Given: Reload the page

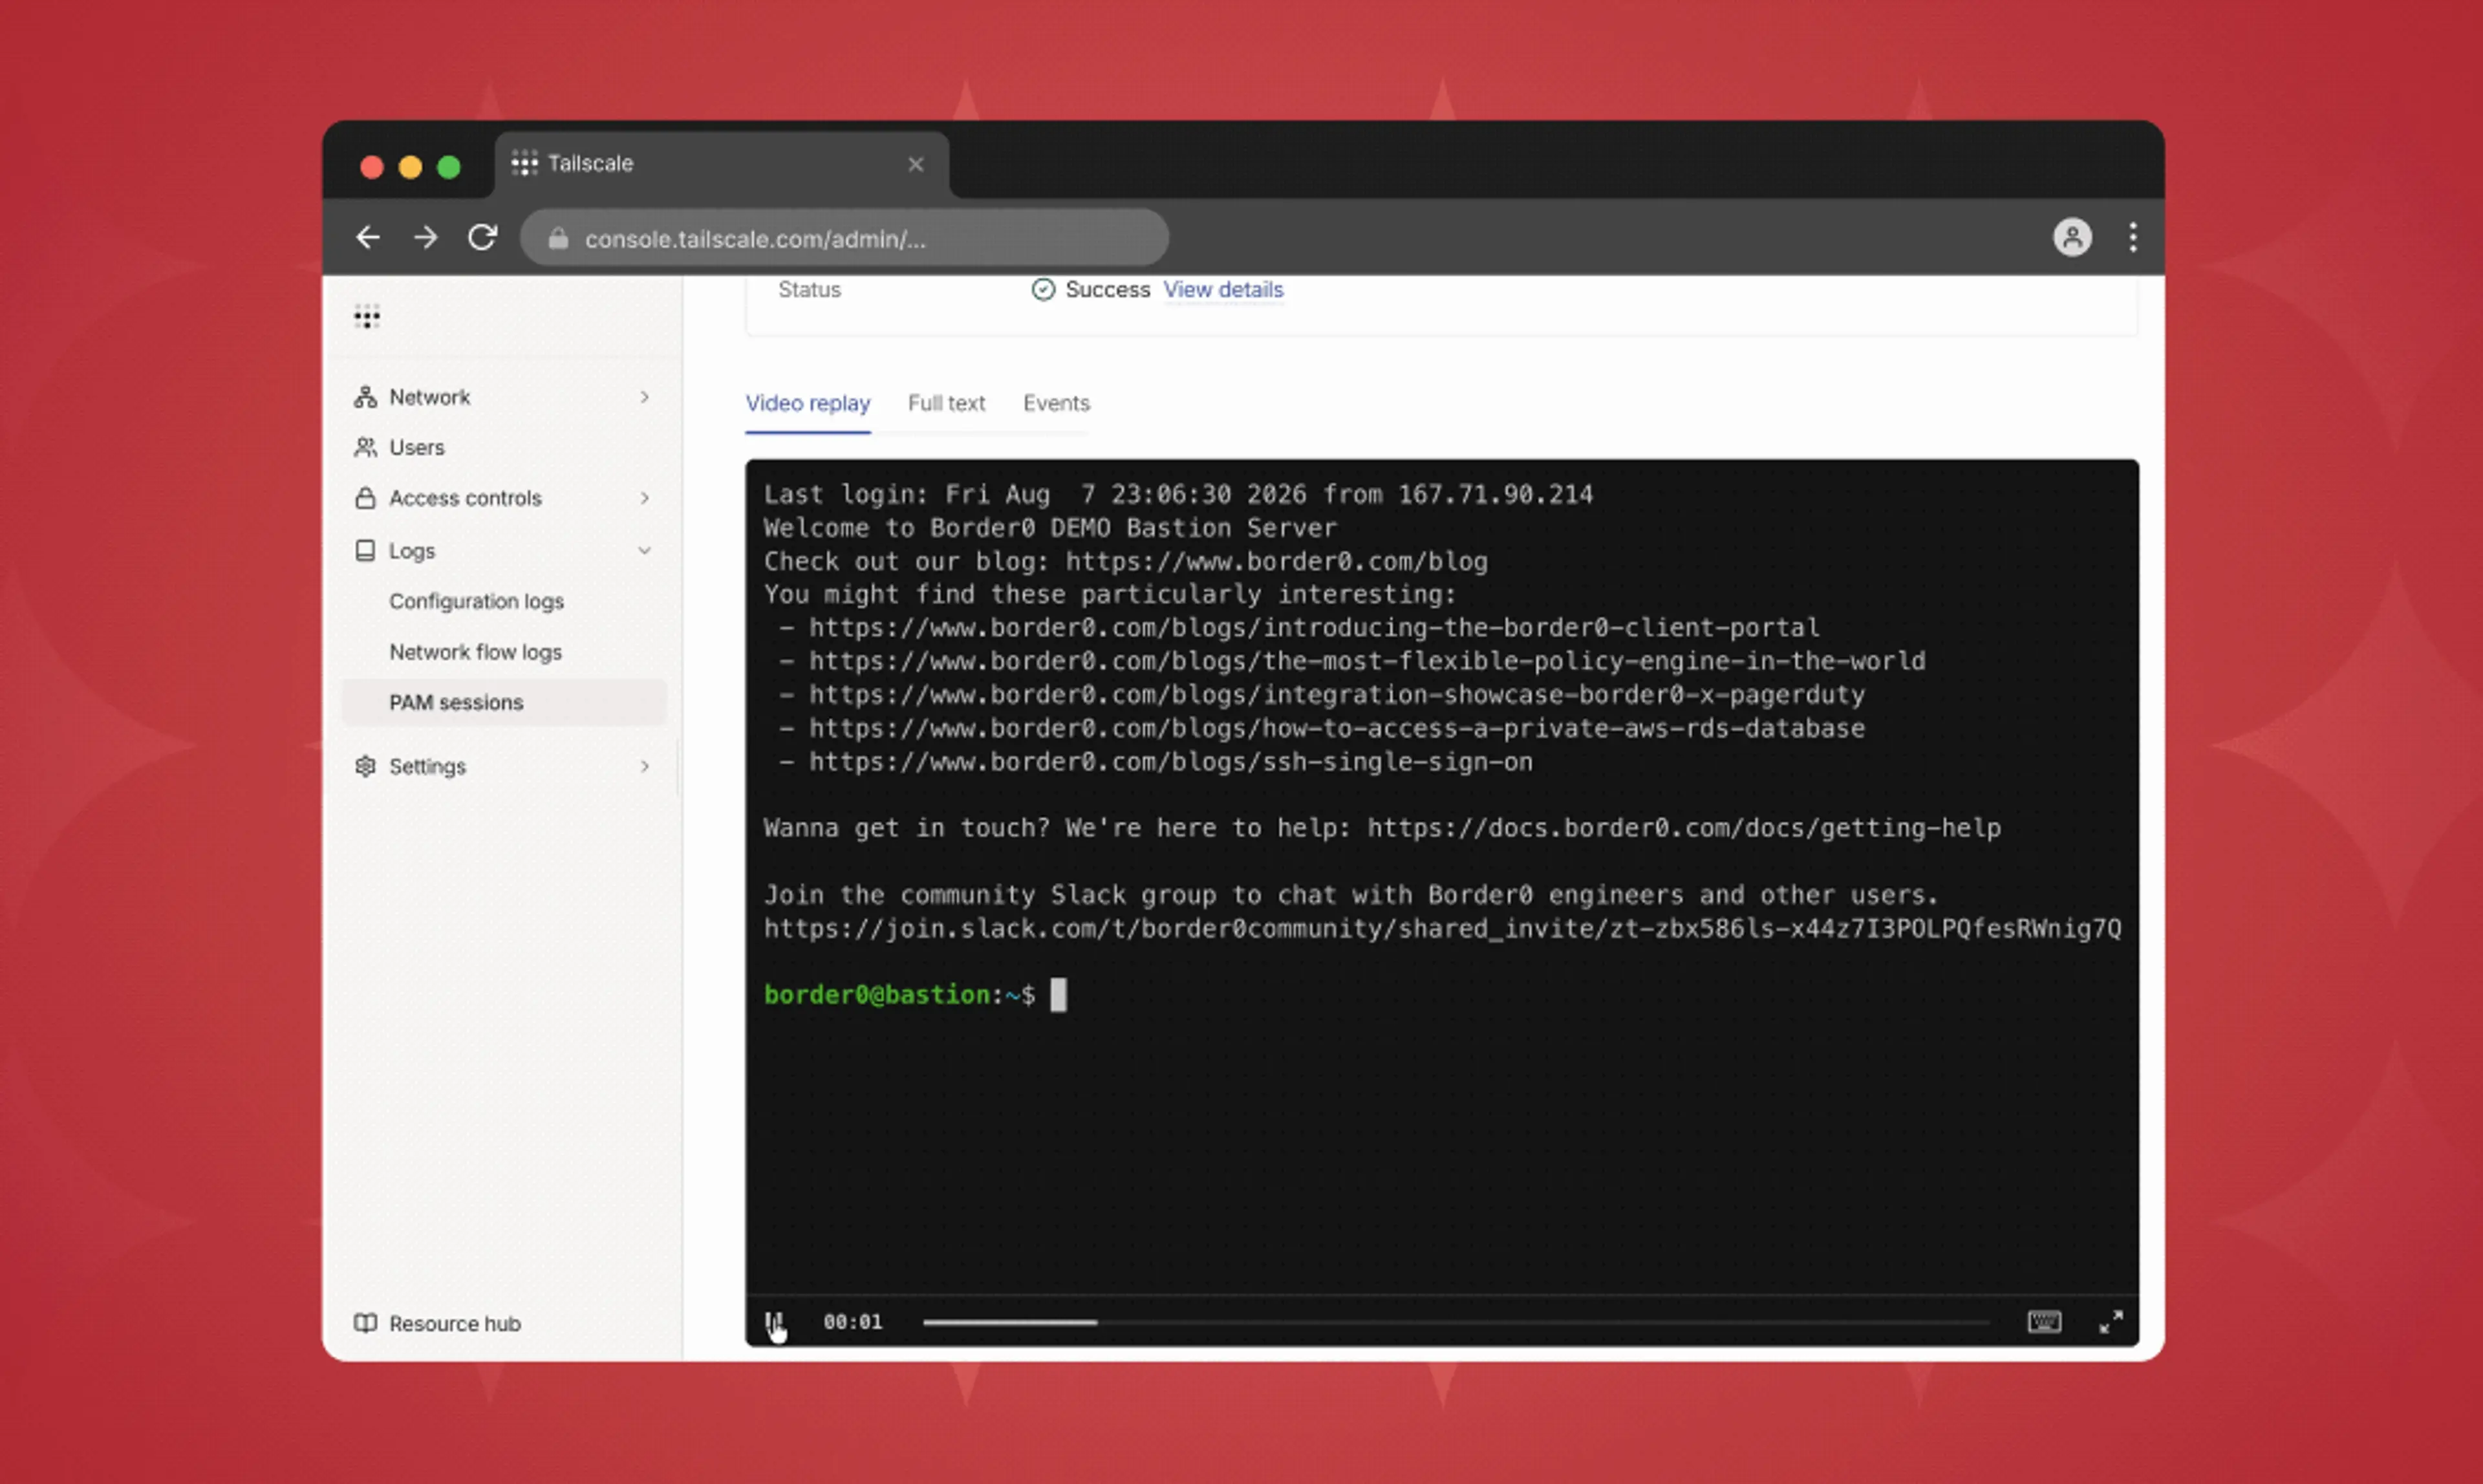Looking at the screenshot, I should click(483, 237).
